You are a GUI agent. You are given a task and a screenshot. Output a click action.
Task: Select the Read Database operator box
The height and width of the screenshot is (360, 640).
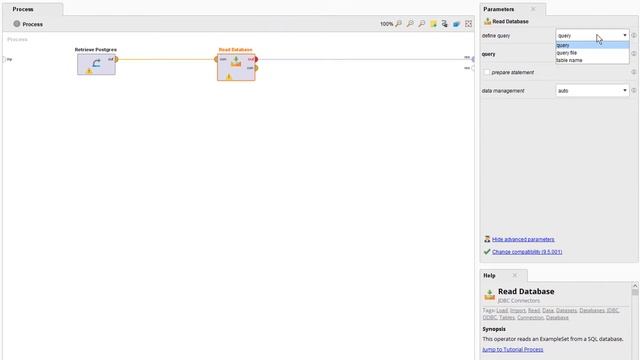236,67
